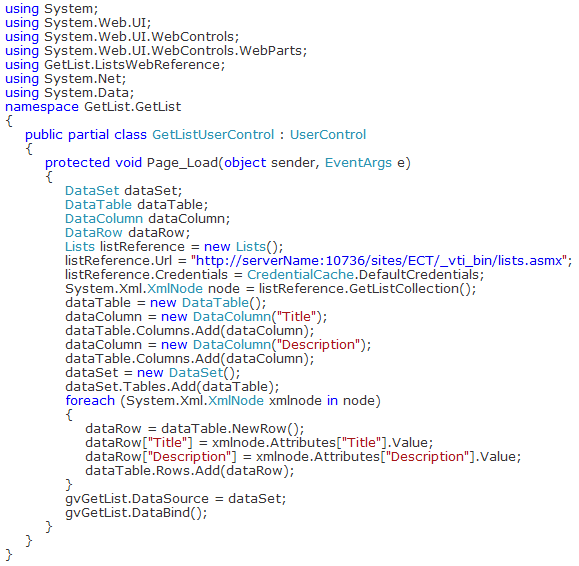Click the Page_Load method name
The image size is (579, 566).
coord(182,163)
